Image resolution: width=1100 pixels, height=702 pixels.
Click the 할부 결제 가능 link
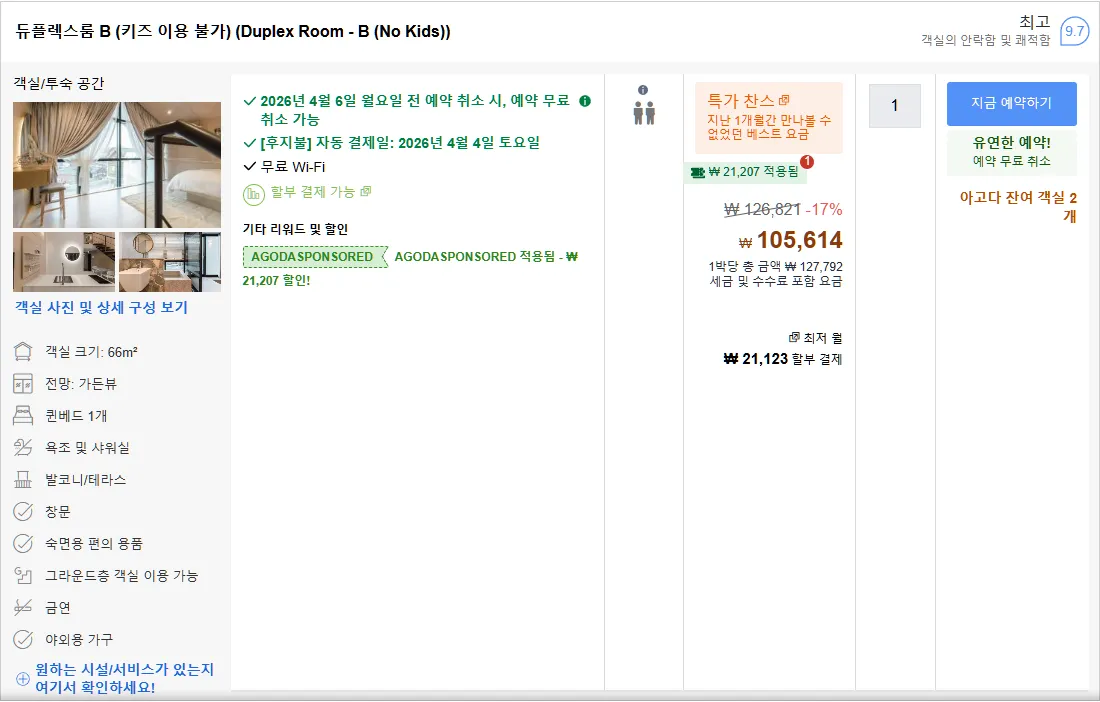313,191
